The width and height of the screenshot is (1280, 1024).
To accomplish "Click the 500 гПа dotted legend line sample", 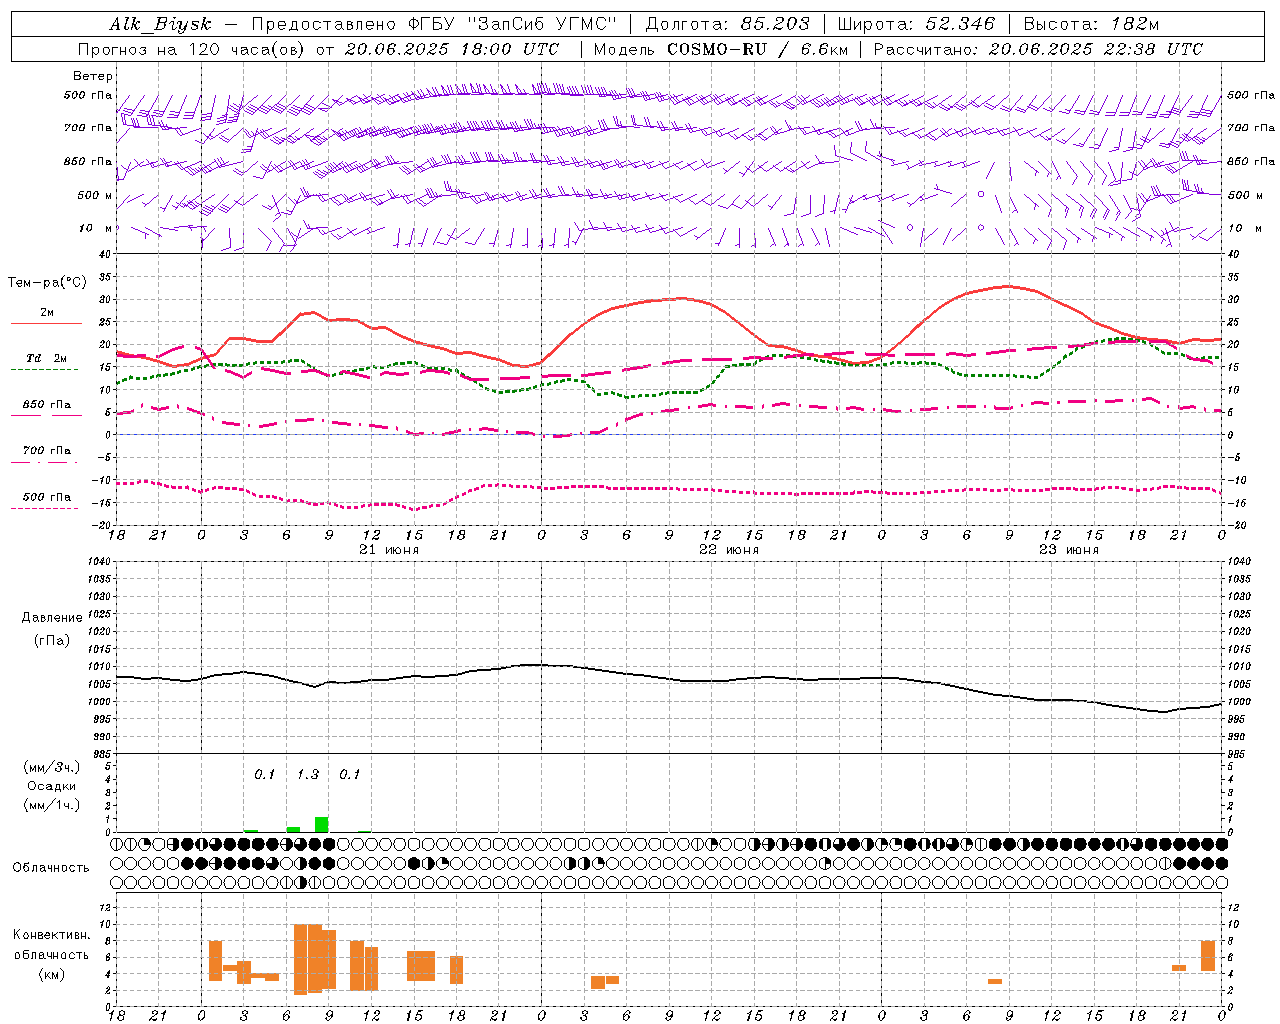I will (x=44, y=508).
